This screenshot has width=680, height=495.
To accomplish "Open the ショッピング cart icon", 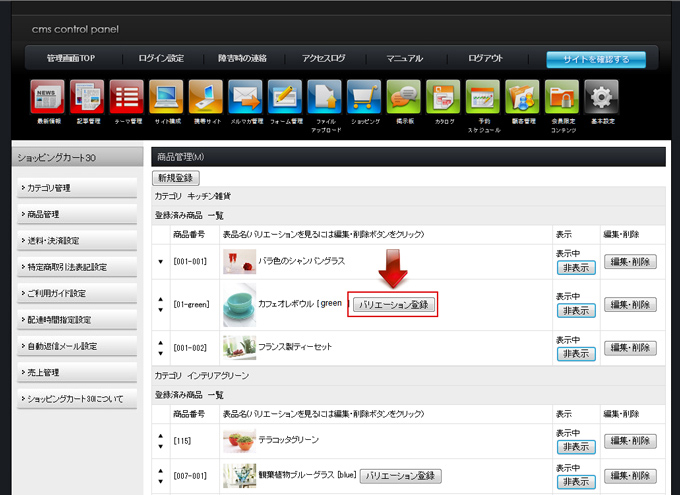I will [364, 98].
